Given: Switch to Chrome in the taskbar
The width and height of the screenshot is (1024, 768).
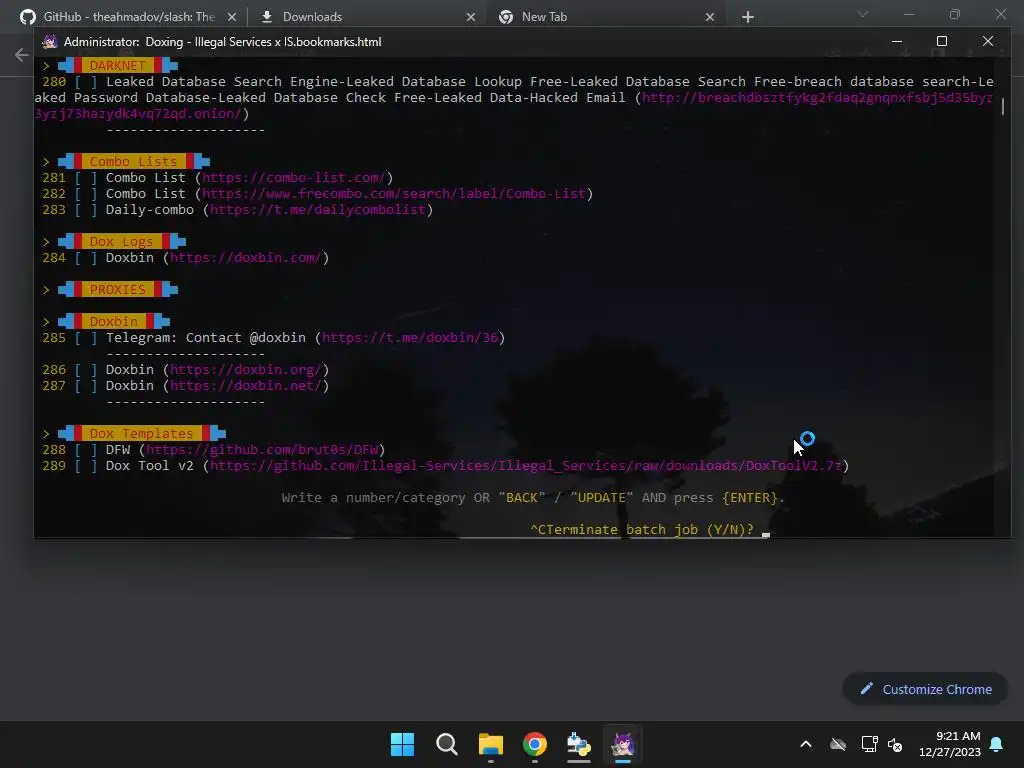Looking at the screenshot, I should (535, 744).
